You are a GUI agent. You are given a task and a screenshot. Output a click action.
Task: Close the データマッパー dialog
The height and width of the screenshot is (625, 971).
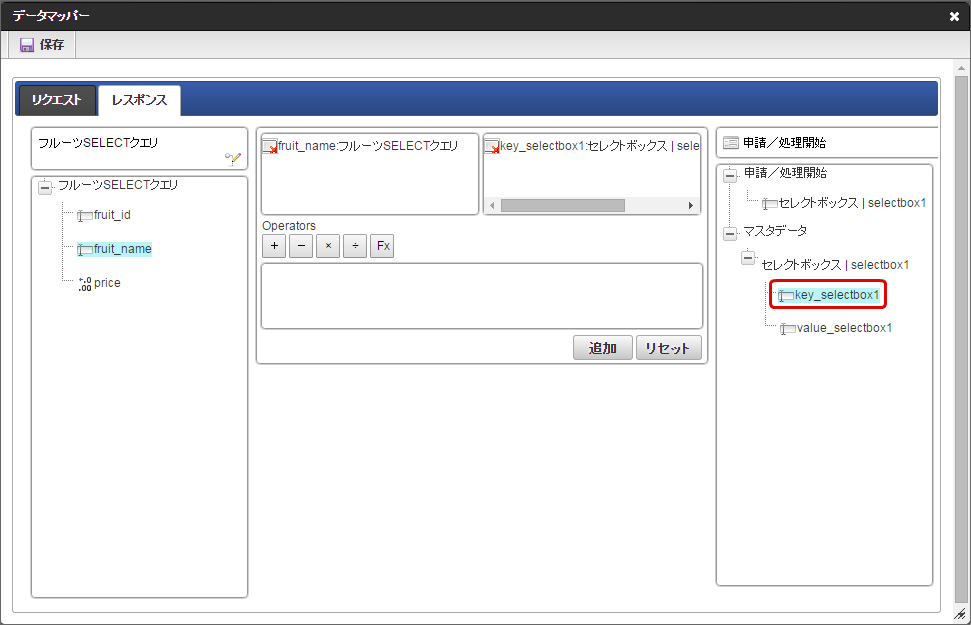tap(954, 17)
